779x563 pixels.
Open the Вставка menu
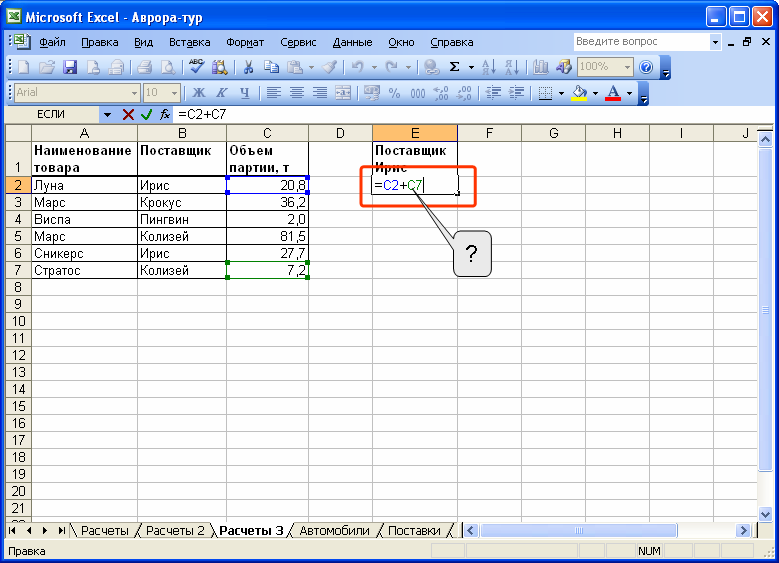pyautogui.click(x=190, y=42)
